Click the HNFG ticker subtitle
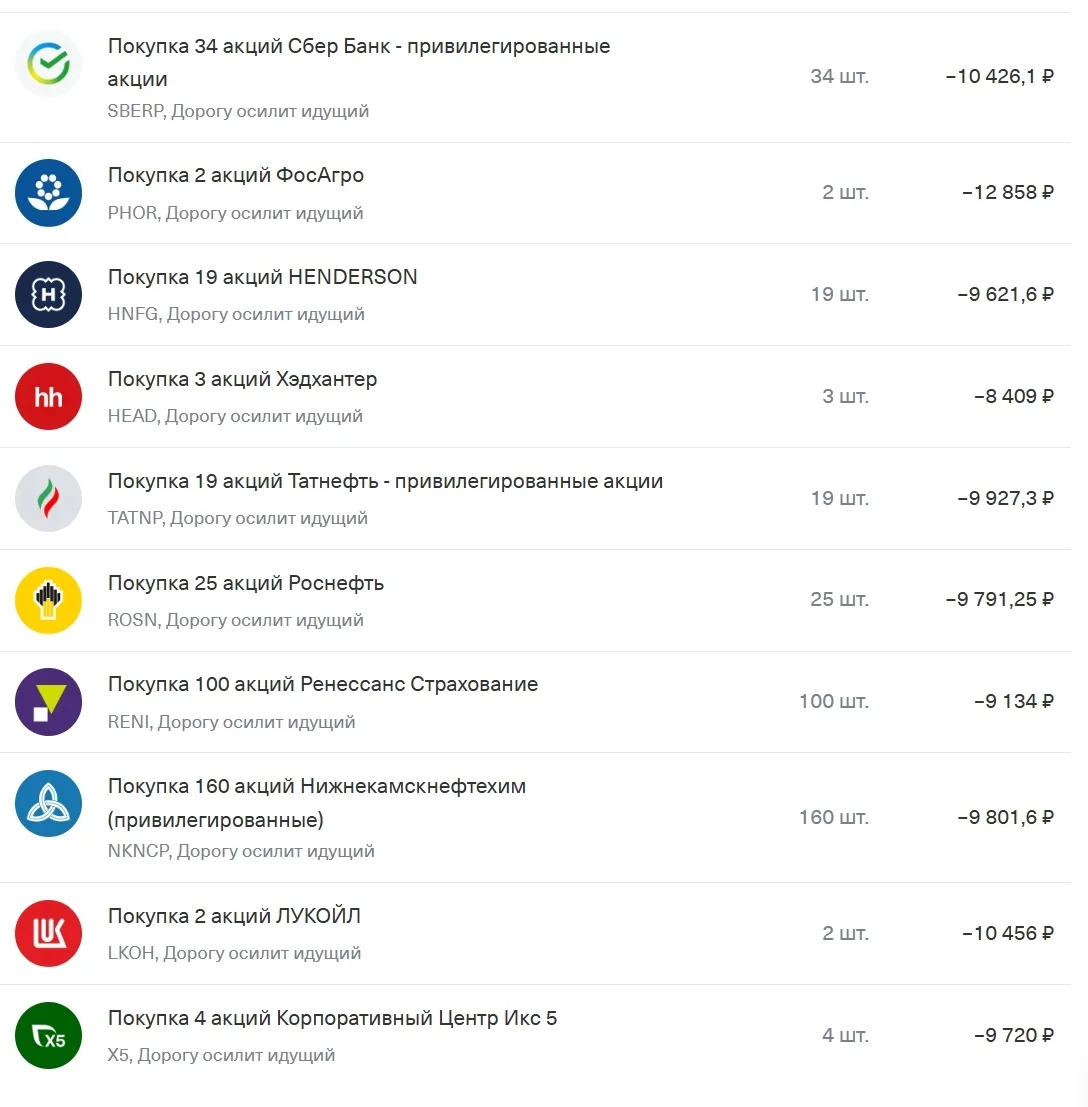This screenshot has height=1107, width=1088. click(x=236, y=314)
